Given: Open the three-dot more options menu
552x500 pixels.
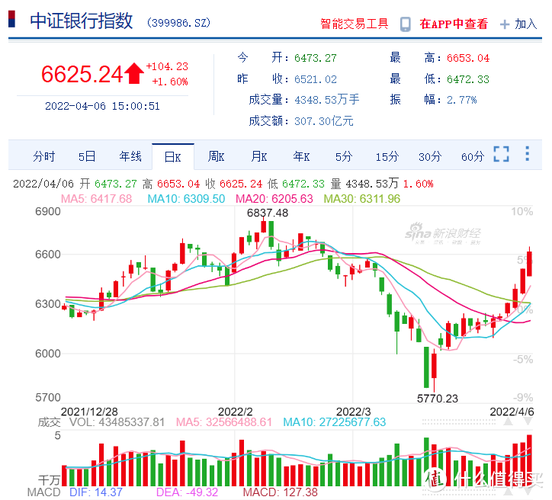Looking at the screenshot, I should (x=527, y=154).
